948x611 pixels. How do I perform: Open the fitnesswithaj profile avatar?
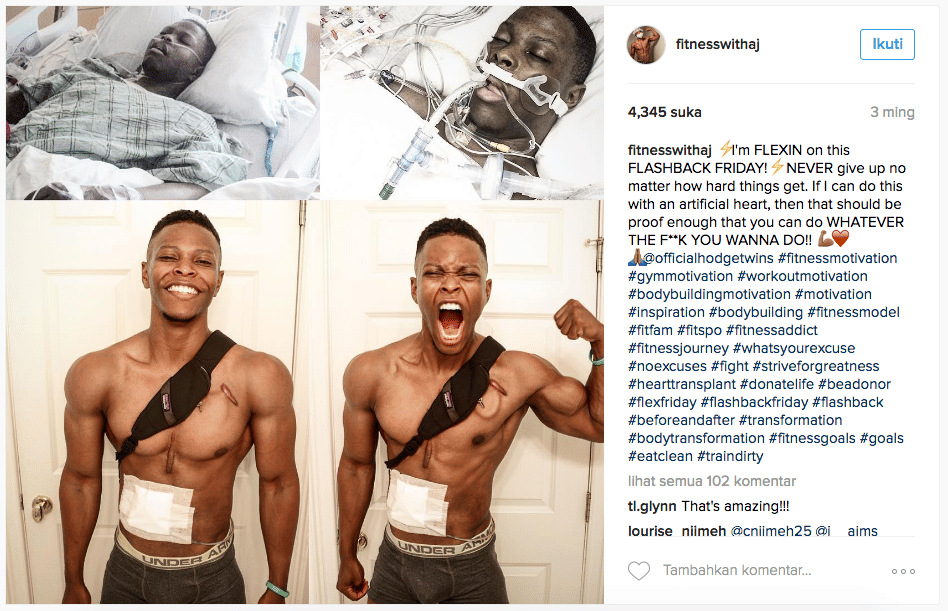point(646,45)
